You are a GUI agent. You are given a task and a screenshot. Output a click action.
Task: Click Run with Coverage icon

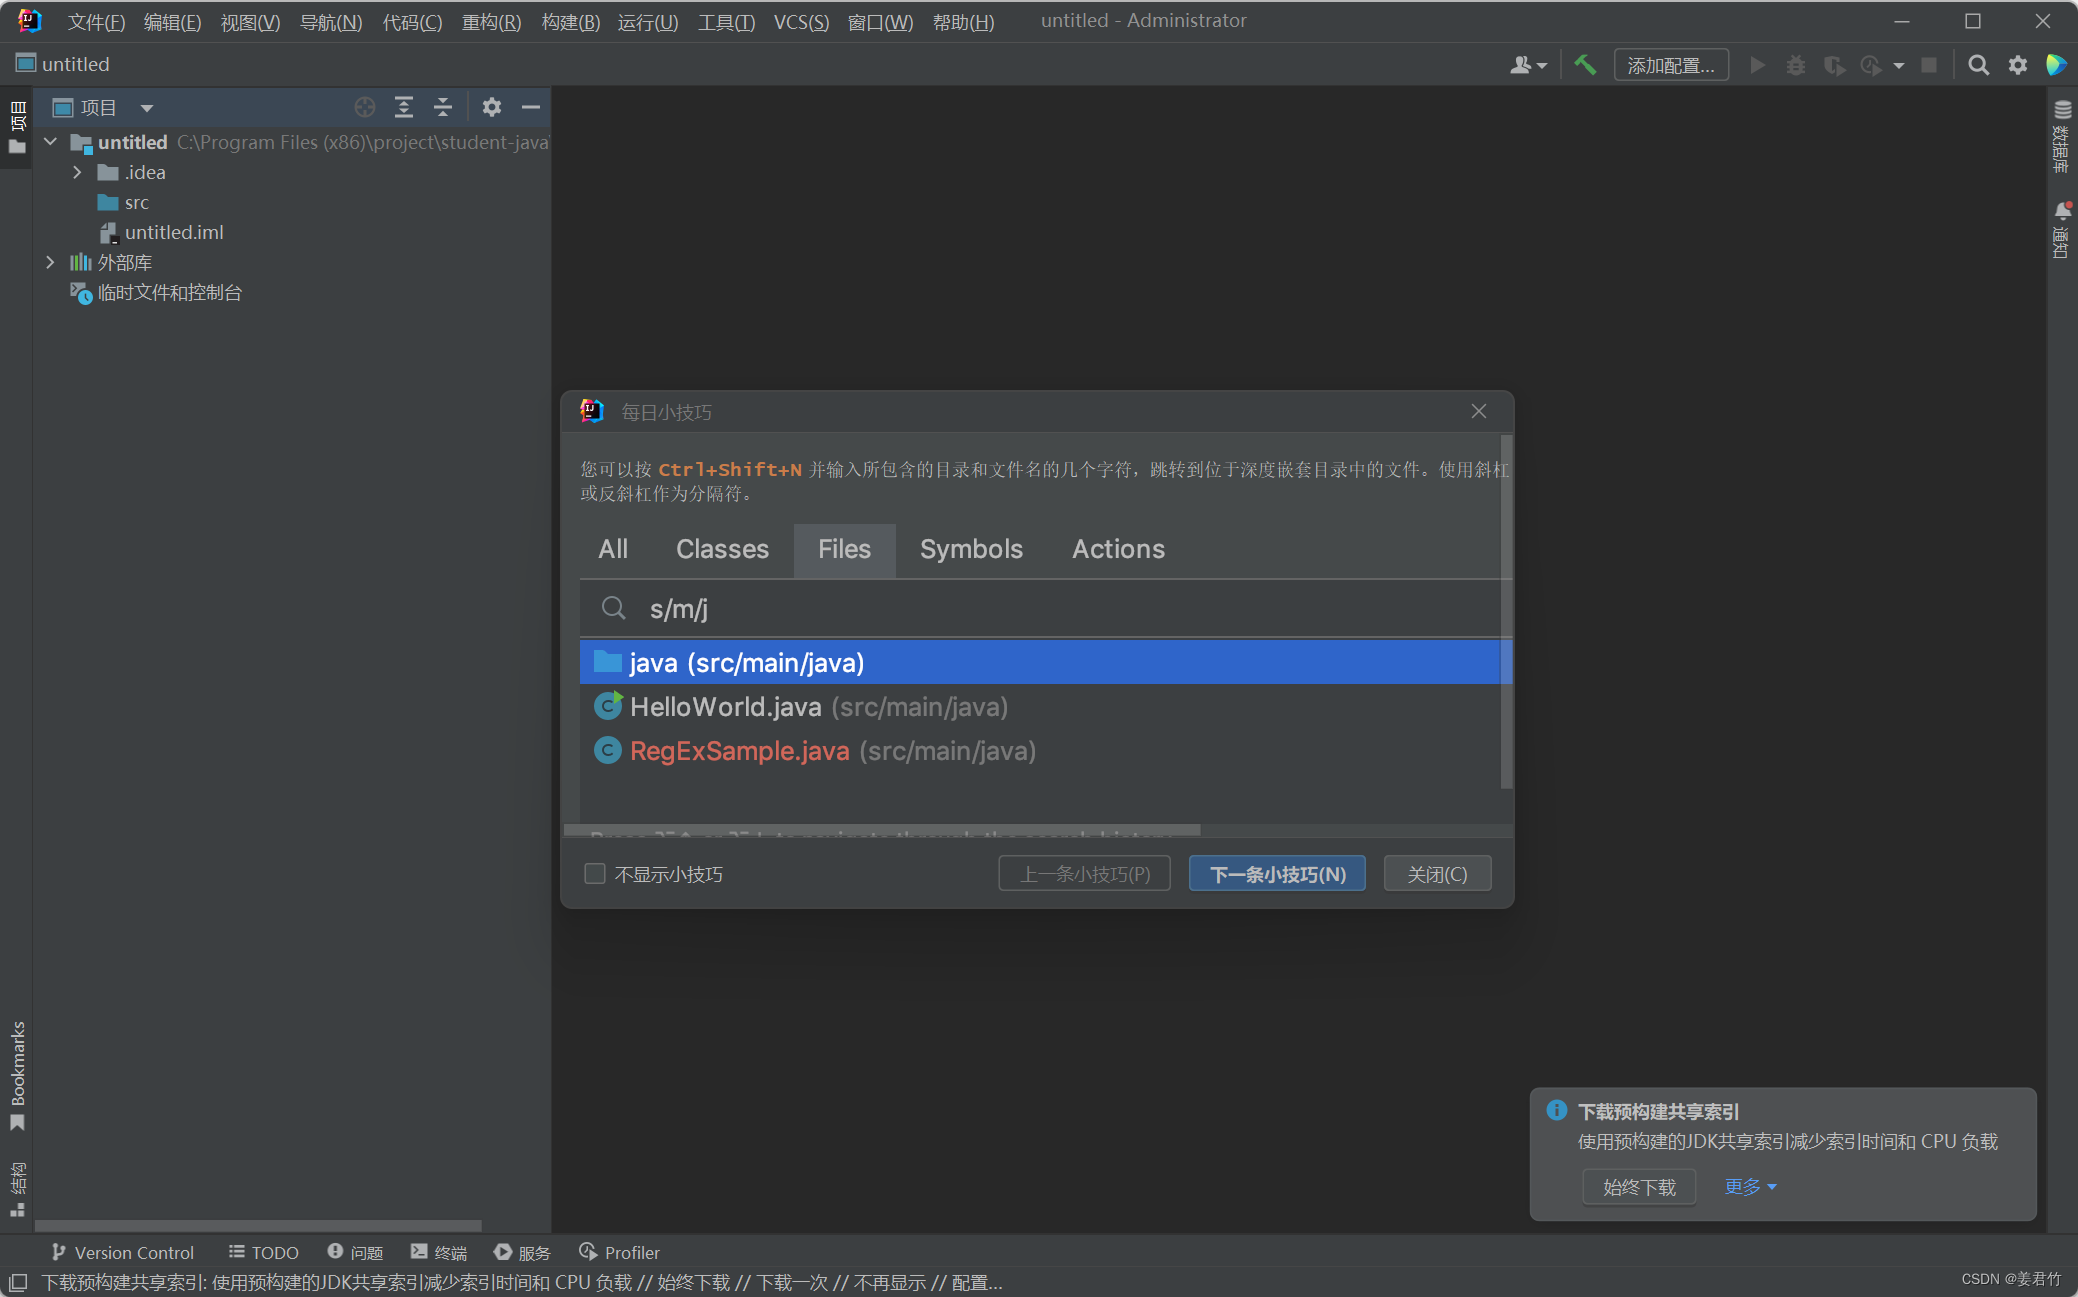pos(1834,65)
